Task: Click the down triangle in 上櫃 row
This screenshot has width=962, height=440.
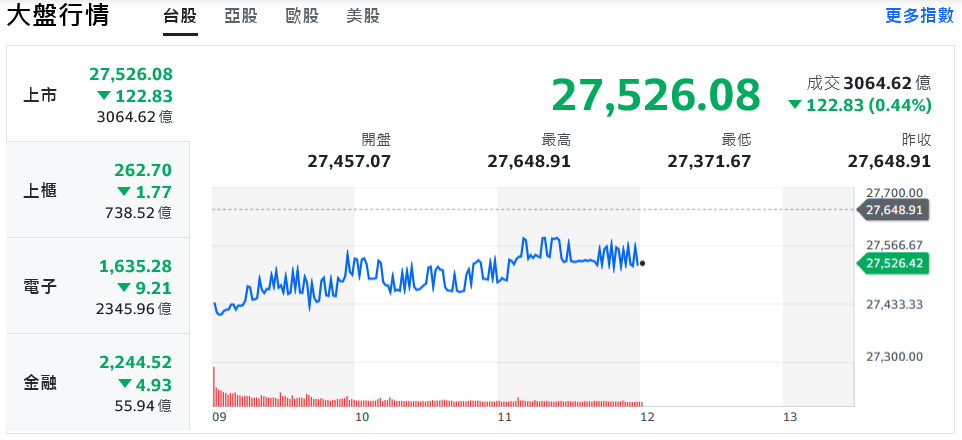Action: tap(124, 192)
